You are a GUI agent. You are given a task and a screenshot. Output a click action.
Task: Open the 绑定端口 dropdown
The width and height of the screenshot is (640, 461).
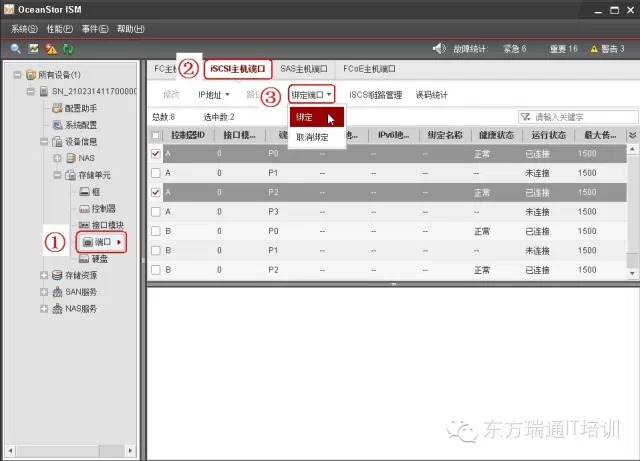pos(311,95)
